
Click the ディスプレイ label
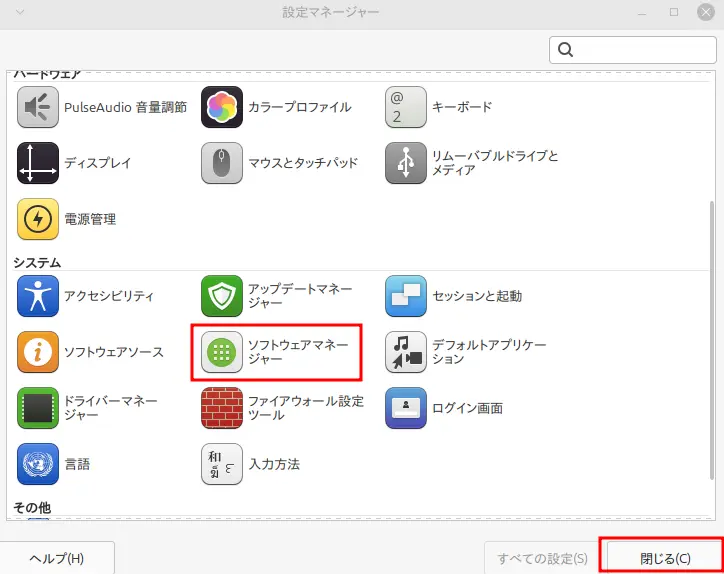coord(97,163)
